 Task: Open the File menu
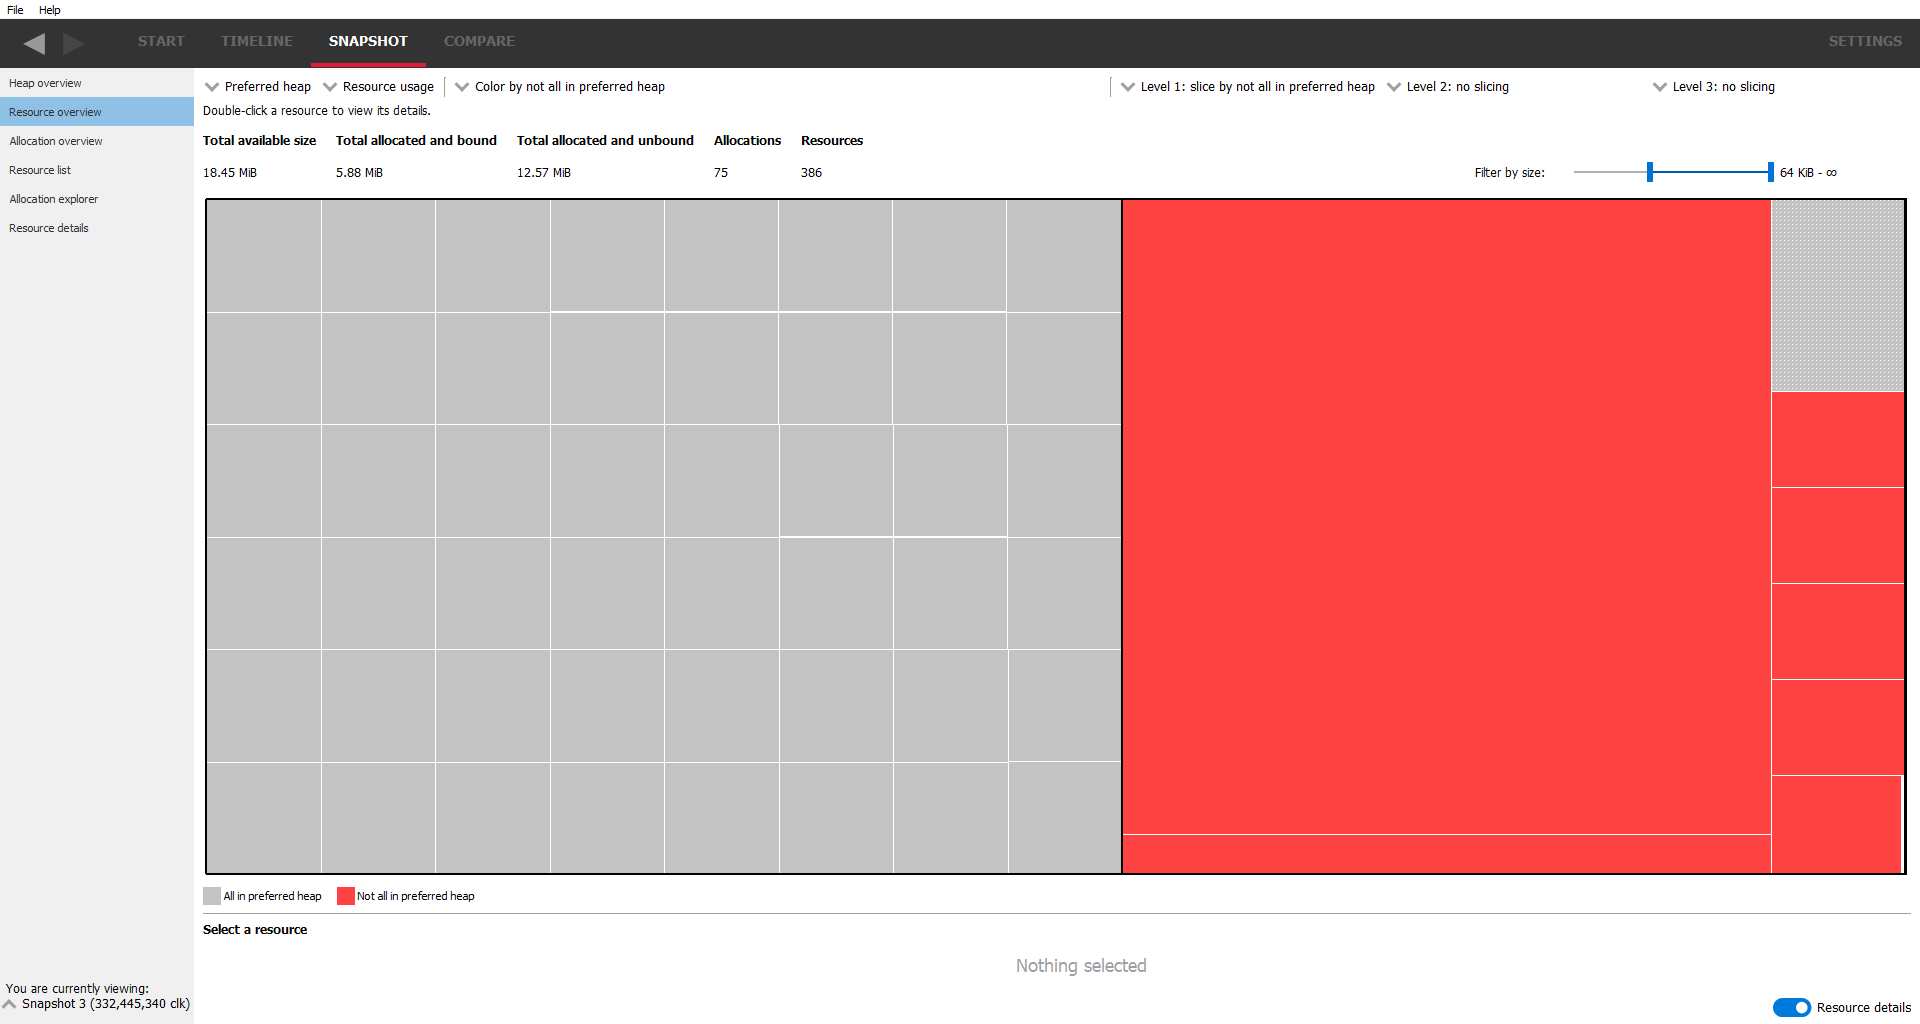point(15,10)
